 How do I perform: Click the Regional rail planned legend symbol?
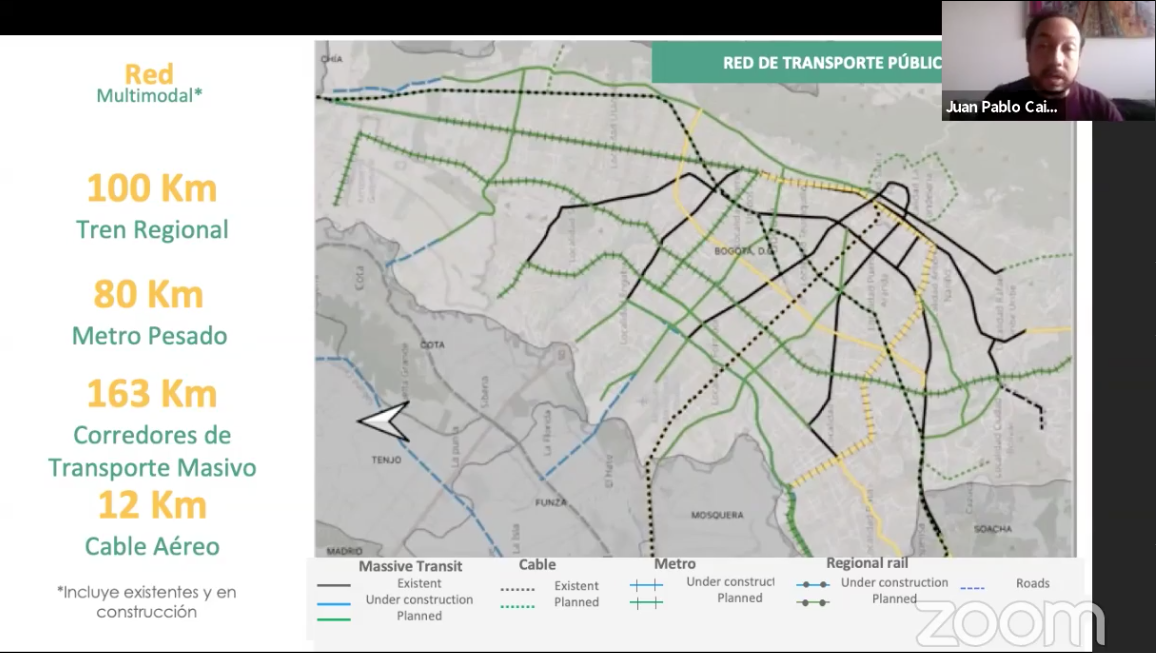(812, 602)
